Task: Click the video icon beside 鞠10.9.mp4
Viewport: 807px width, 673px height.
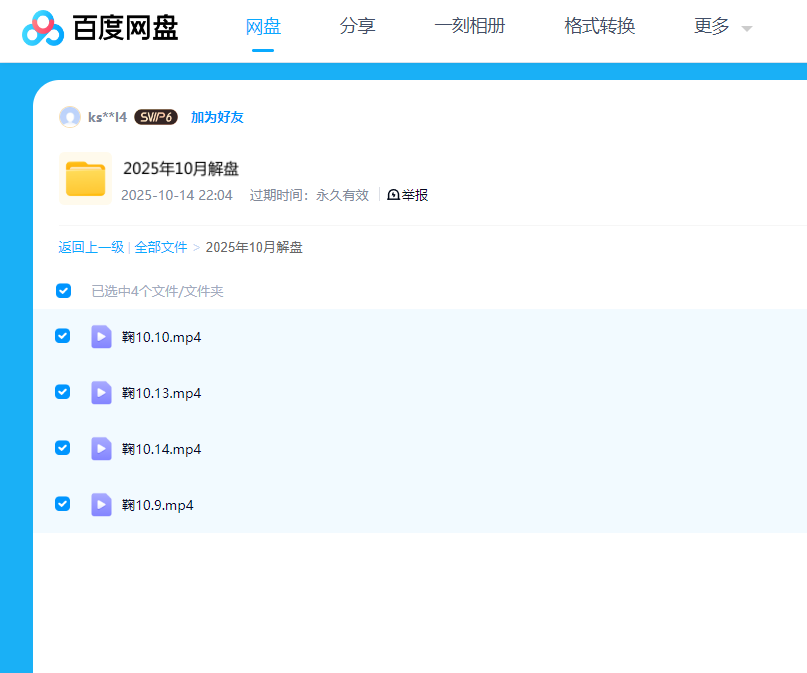Action: (101, 505)
